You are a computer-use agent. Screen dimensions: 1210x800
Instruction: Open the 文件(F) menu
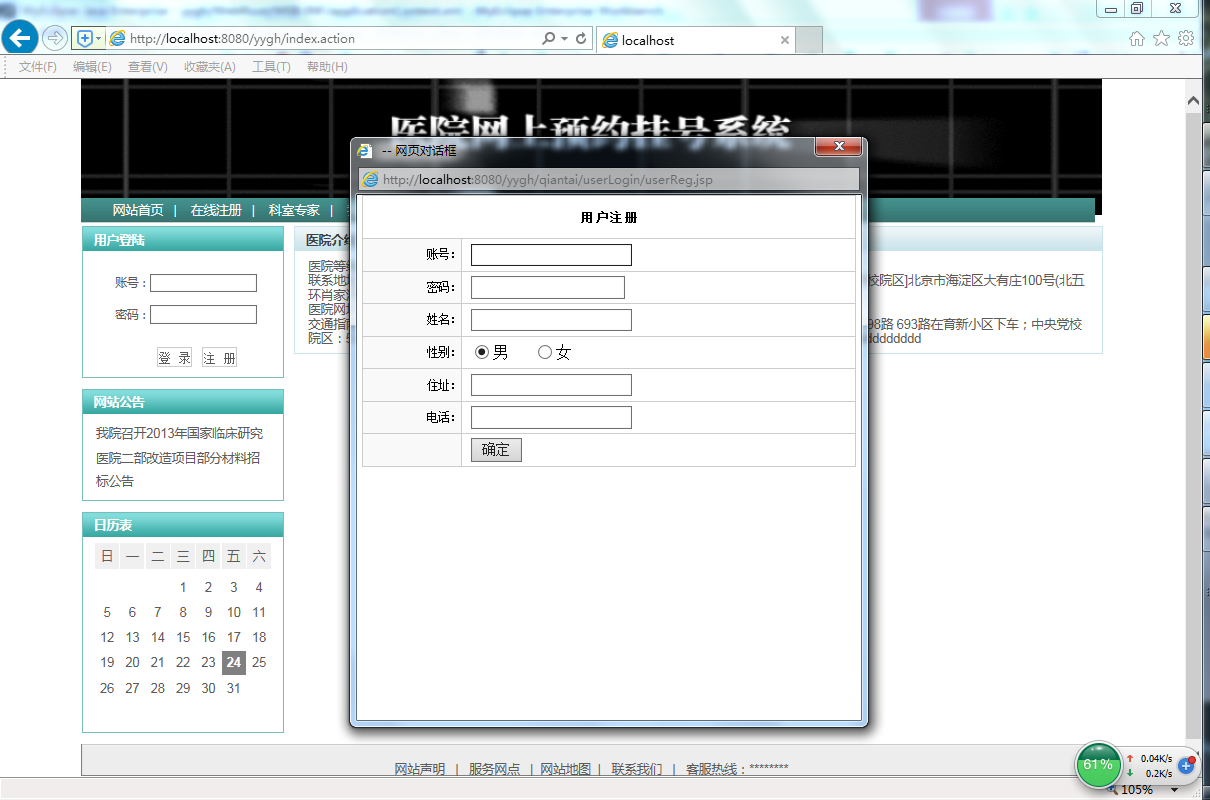pos(38,67)
